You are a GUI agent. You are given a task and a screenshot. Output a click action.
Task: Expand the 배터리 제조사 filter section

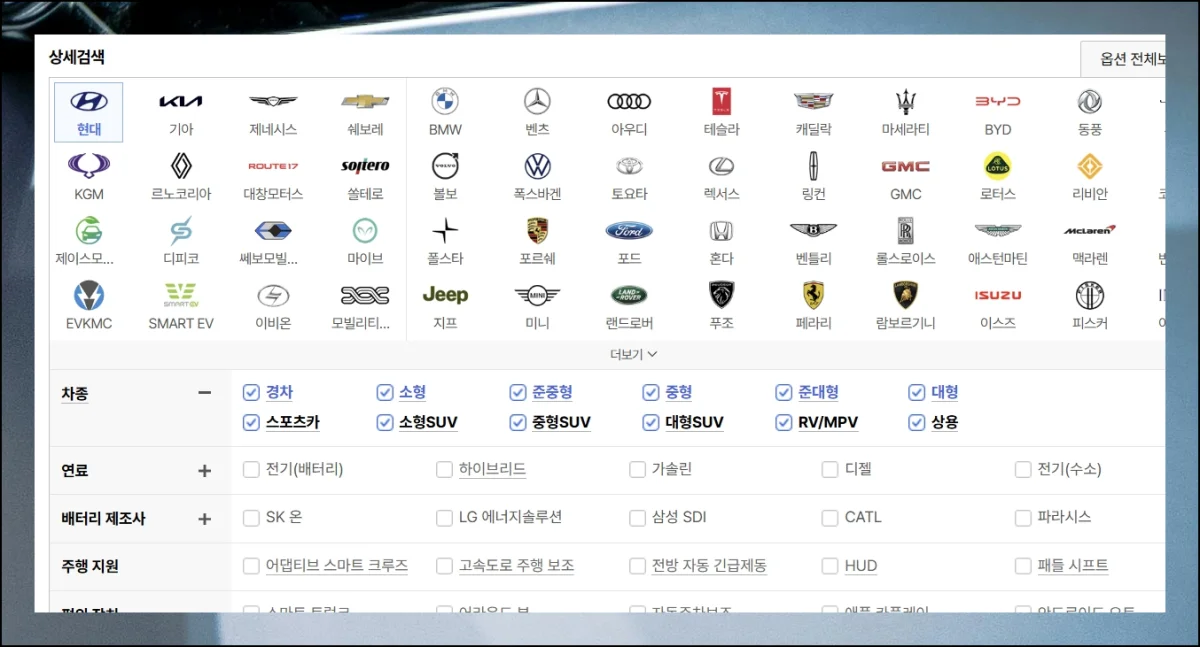tap(205, 519)
